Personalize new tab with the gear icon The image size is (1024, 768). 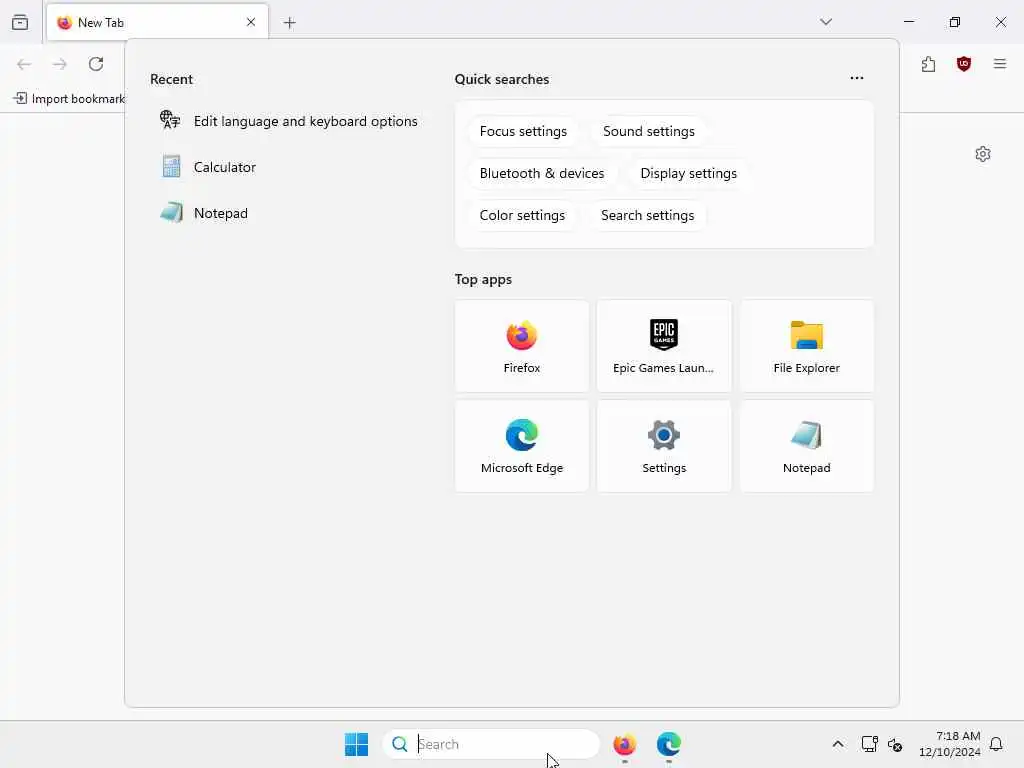983,154
